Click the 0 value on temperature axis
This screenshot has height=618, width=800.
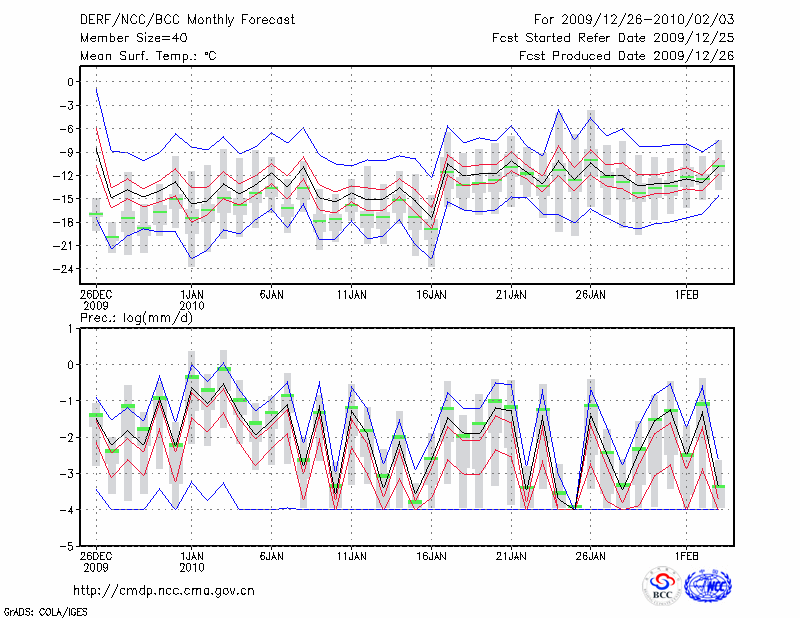[70, 82]
